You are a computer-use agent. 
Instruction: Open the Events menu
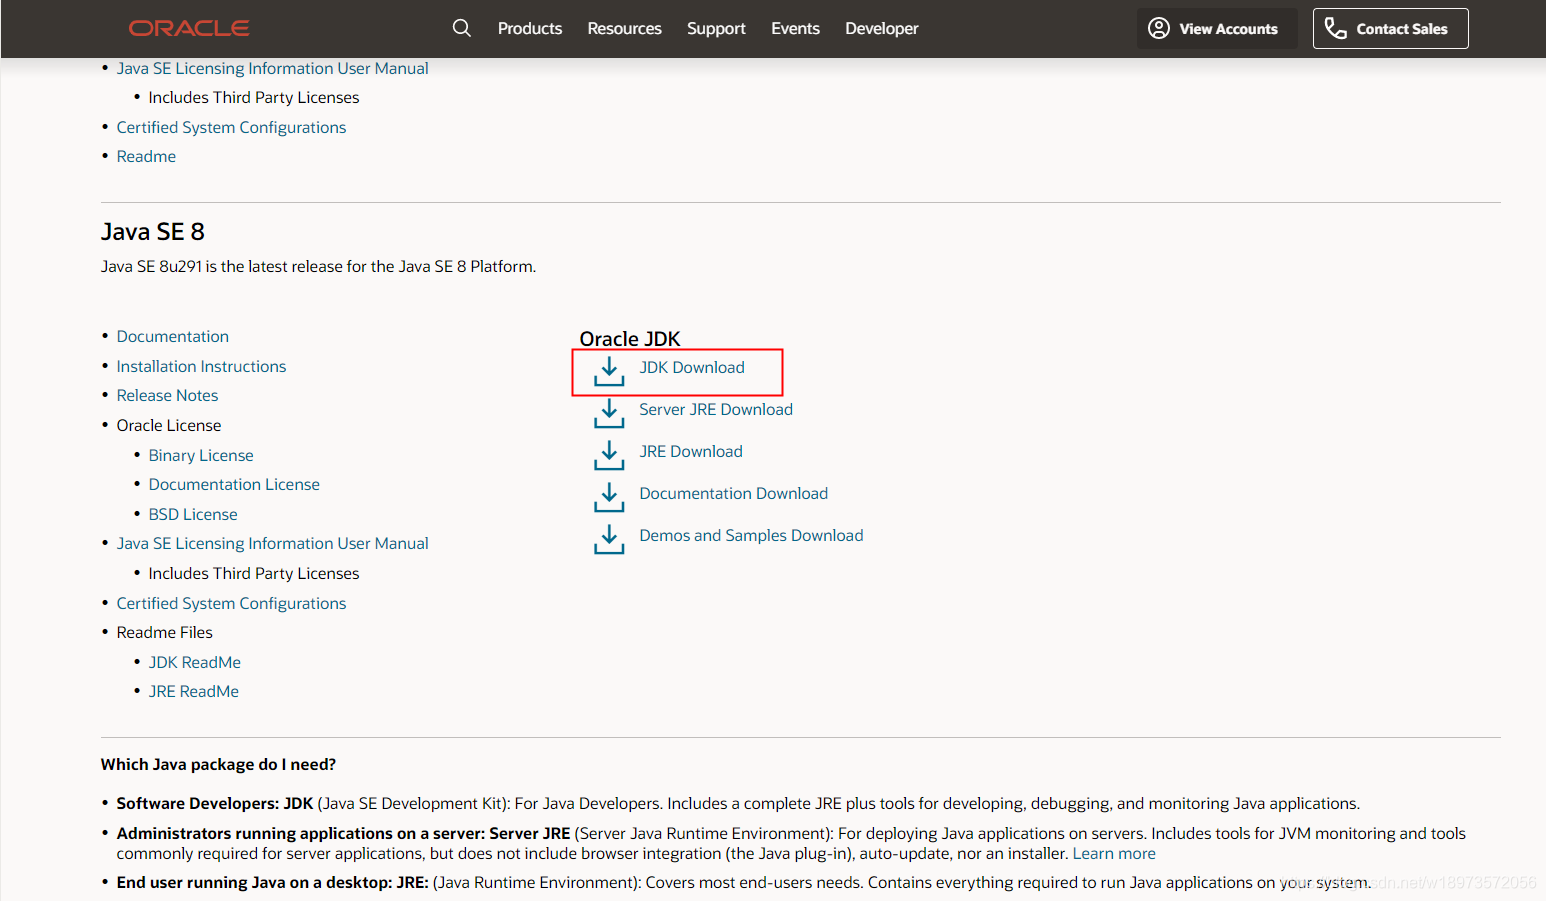click(795, 28)
